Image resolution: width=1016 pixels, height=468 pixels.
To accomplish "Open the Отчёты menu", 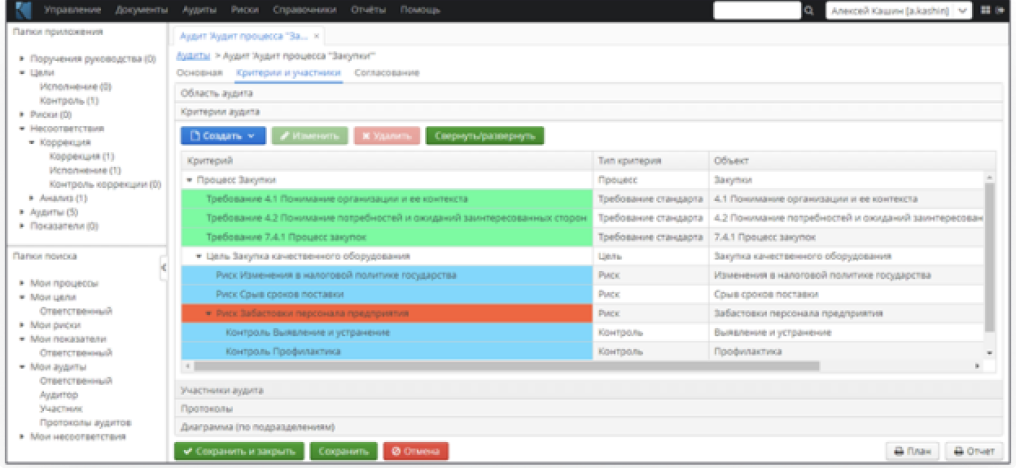I will [x=368, y=10].
